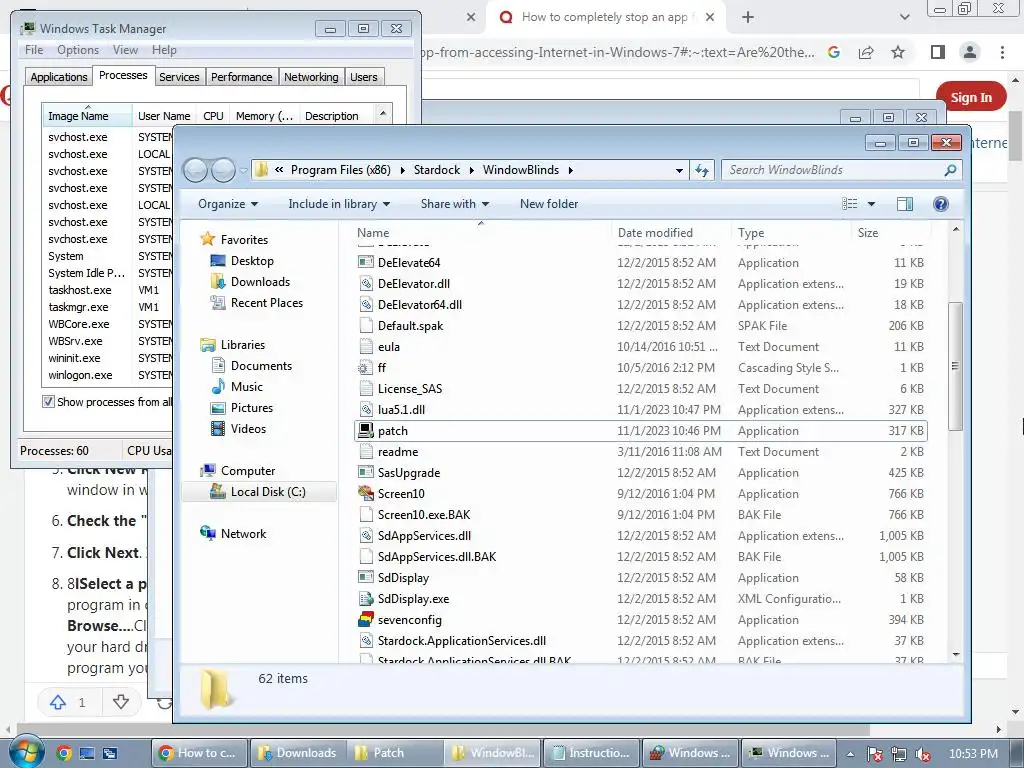Click the downvote arrow on the Quora answer
Viewport: 1024px width, 768px height.
(121, 702)
